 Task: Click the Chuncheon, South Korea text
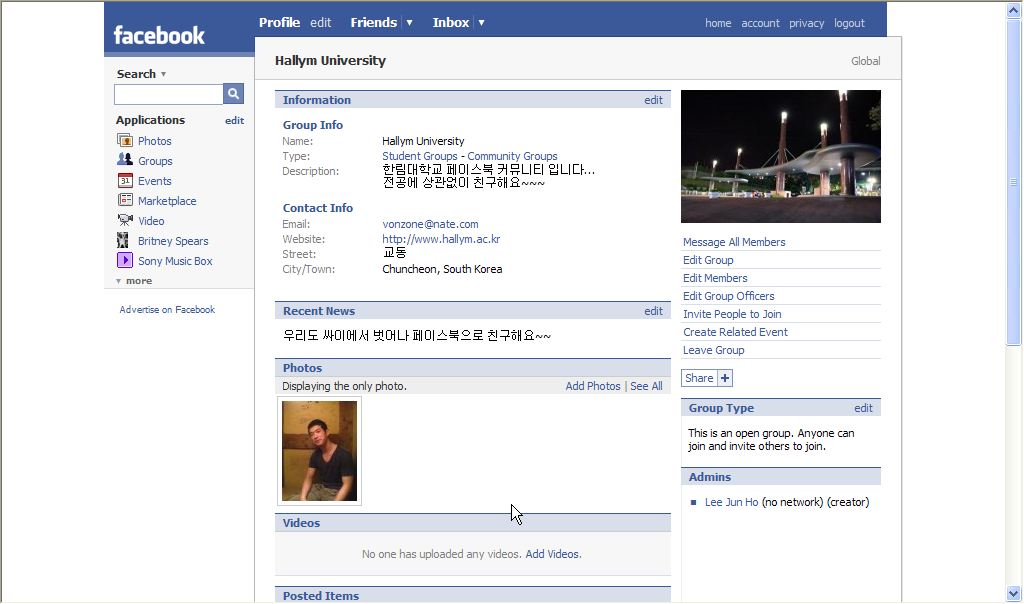tap(442, 269)
